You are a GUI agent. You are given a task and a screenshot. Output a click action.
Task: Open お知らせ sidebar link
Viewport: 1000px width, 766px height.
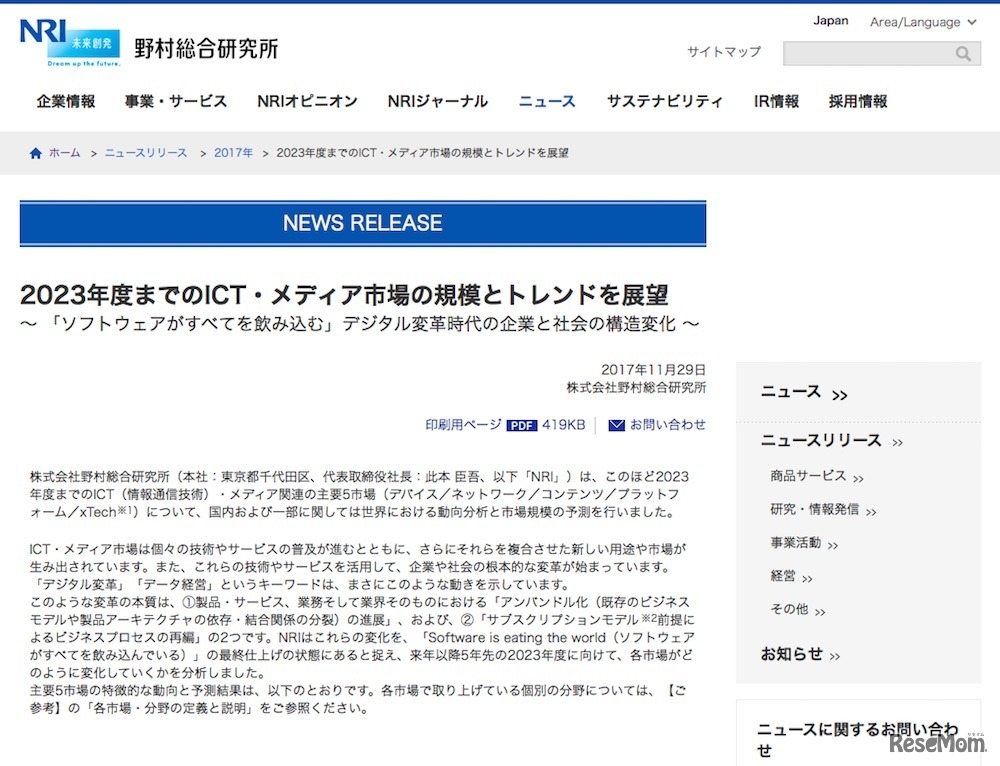pos(791,654)
